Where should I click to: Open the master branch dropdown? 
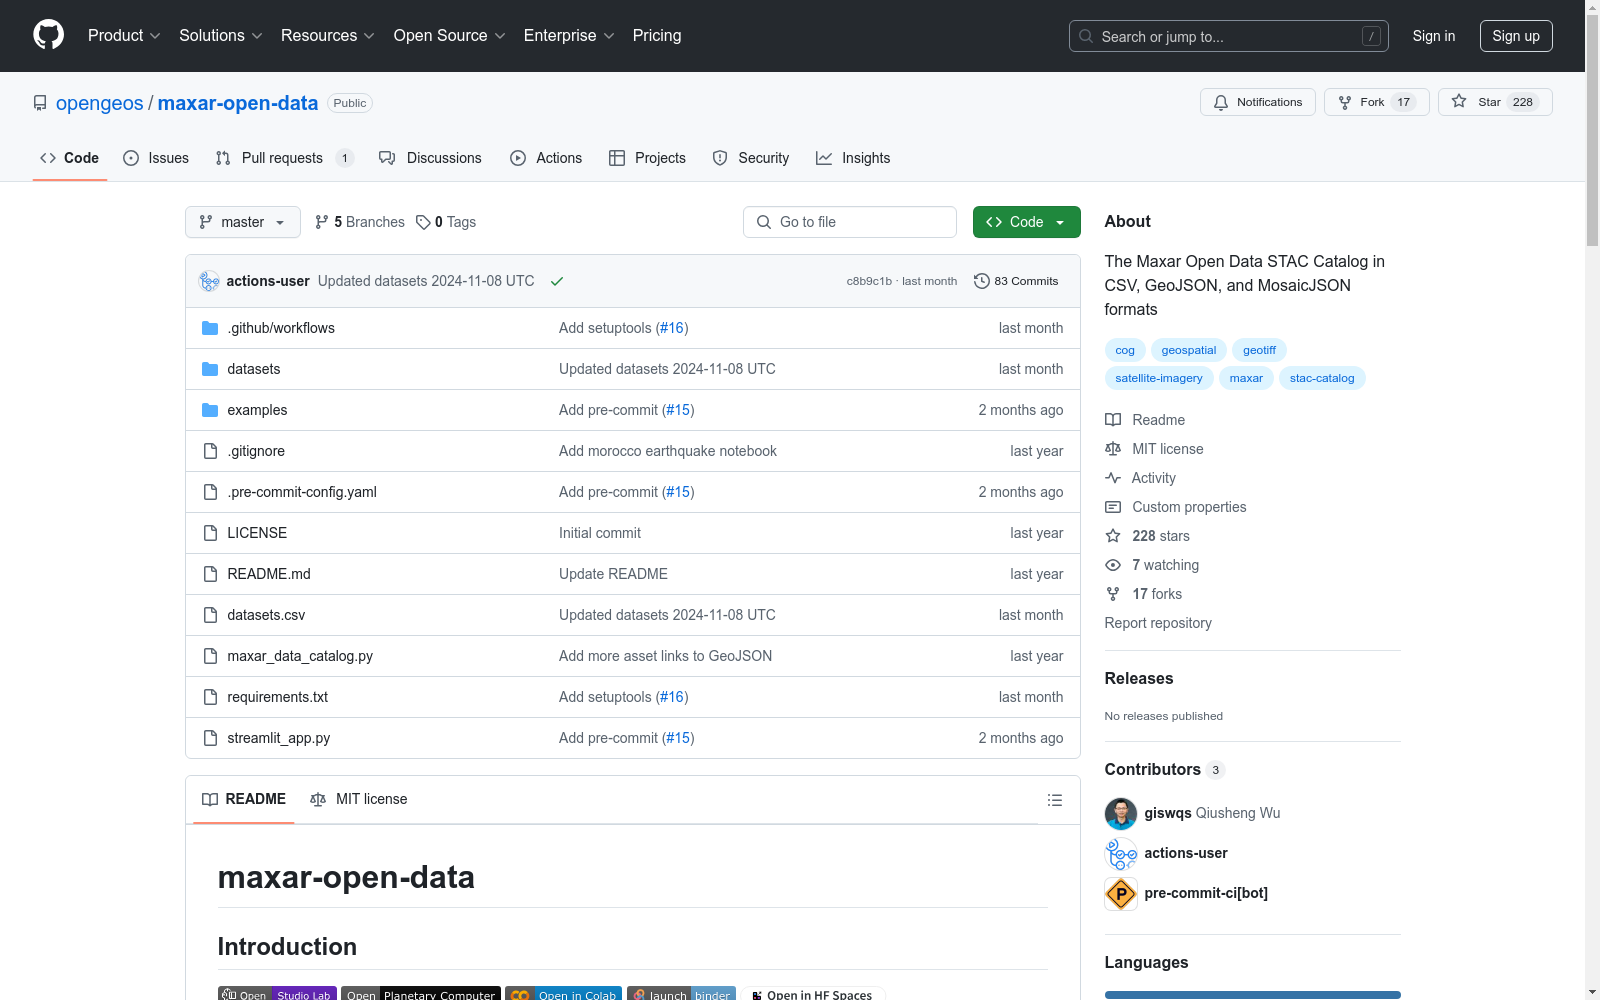(x=242, y=222)
